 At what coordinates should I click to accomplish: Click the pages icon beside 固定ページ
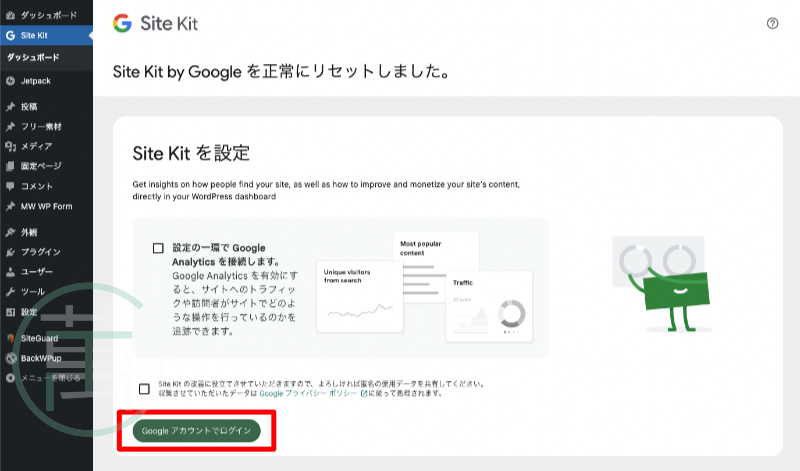tap(10, 166)
